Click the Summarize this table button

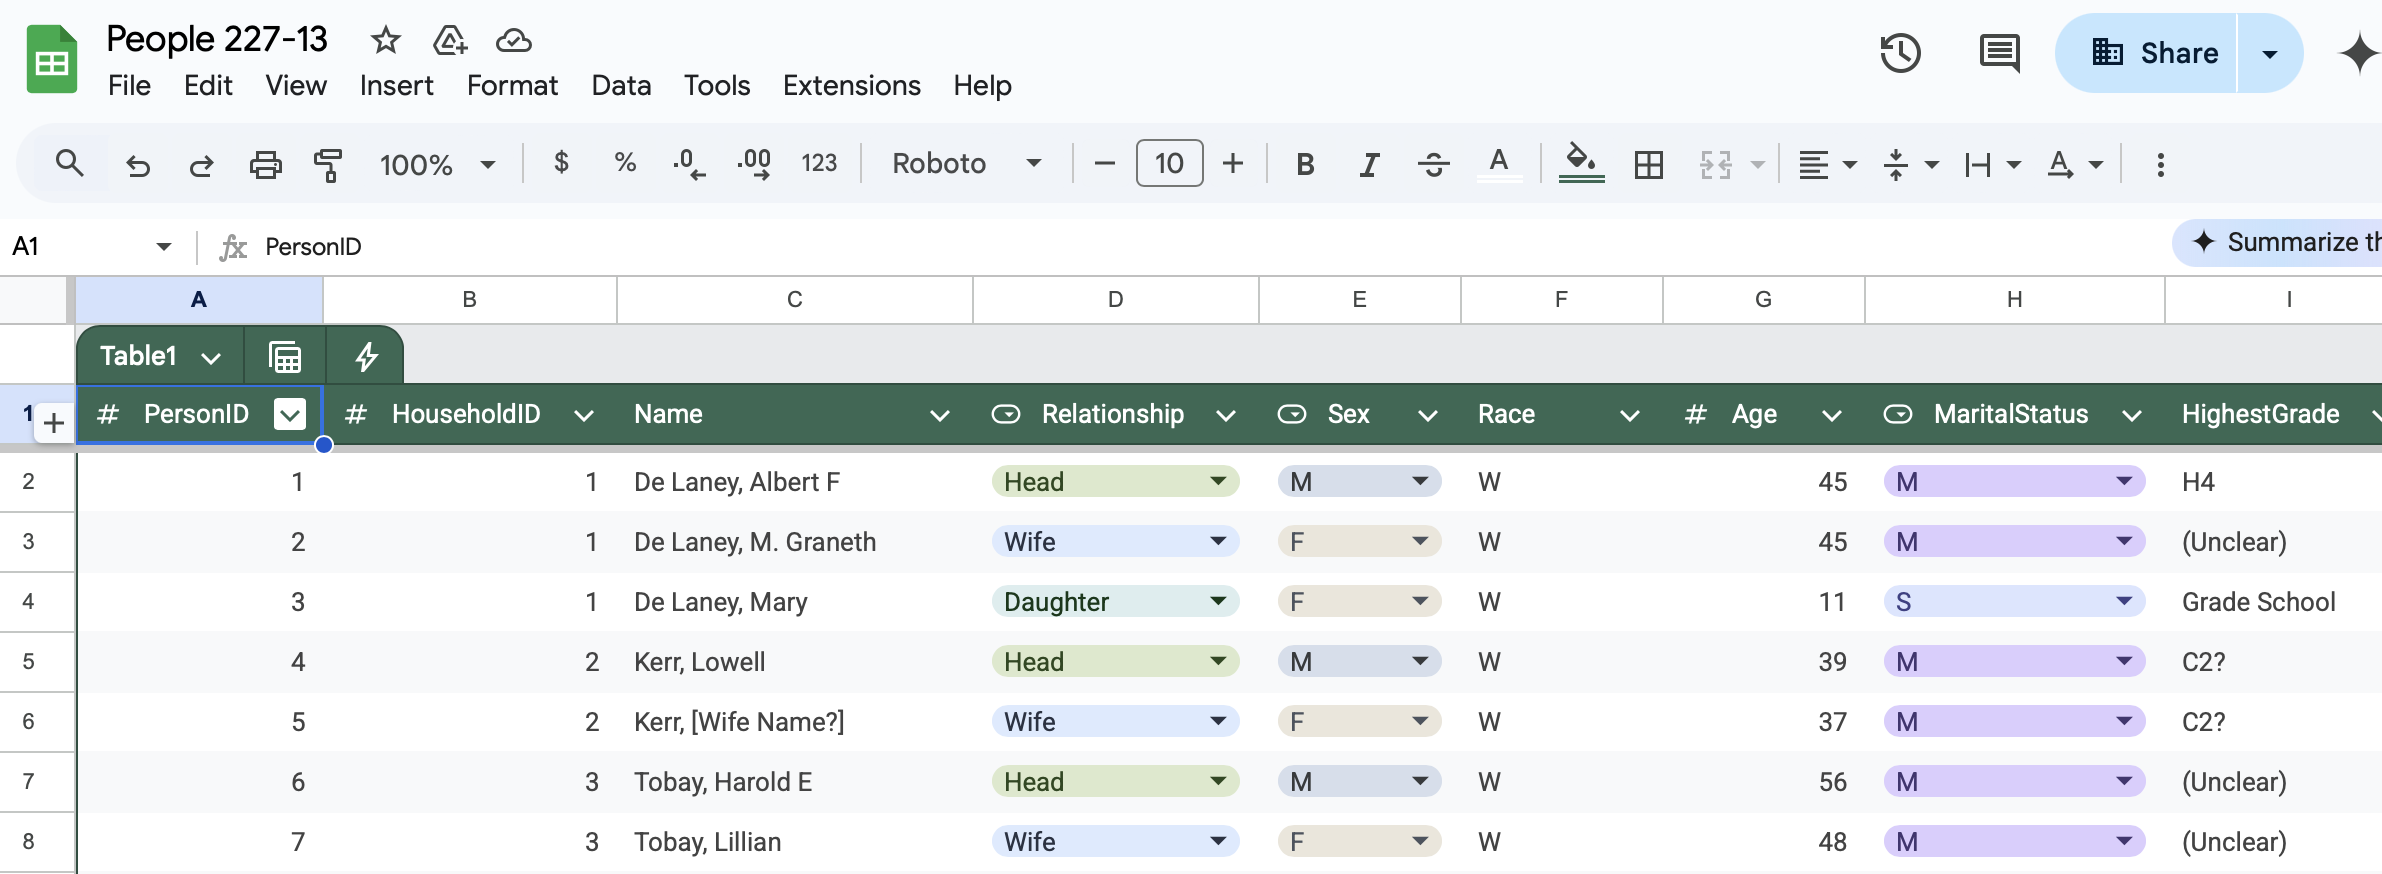(2285, 243)
